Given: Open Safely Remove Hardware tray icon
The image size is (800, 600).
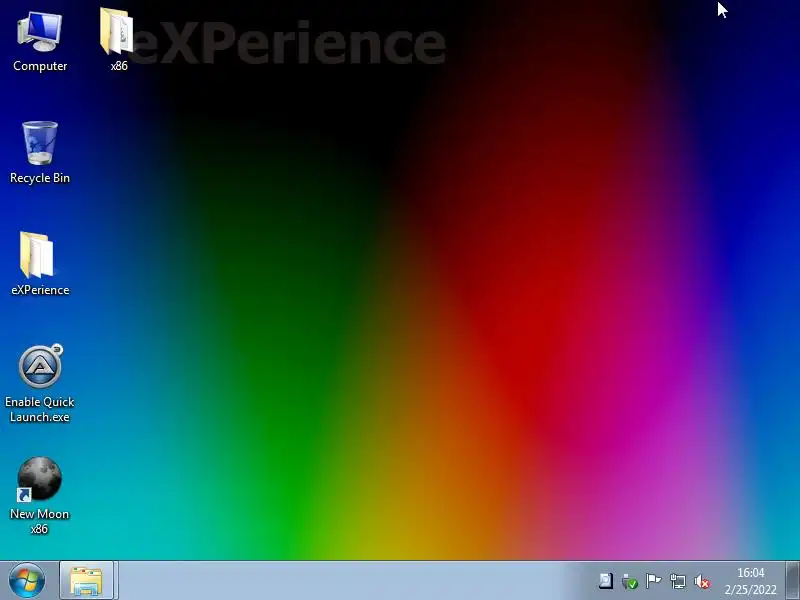Looking at the screenshot, I should pyautogui.click(x=630, y=581).
